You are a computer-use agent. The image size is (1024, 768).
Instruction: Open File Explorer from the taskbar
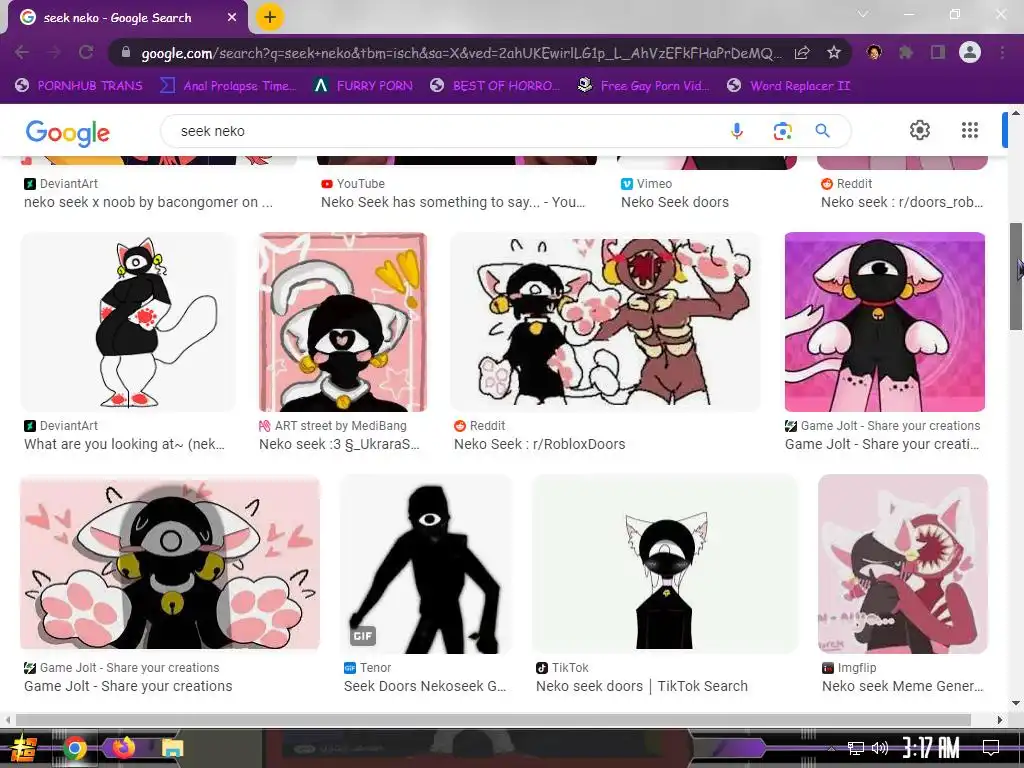[172, 748]
